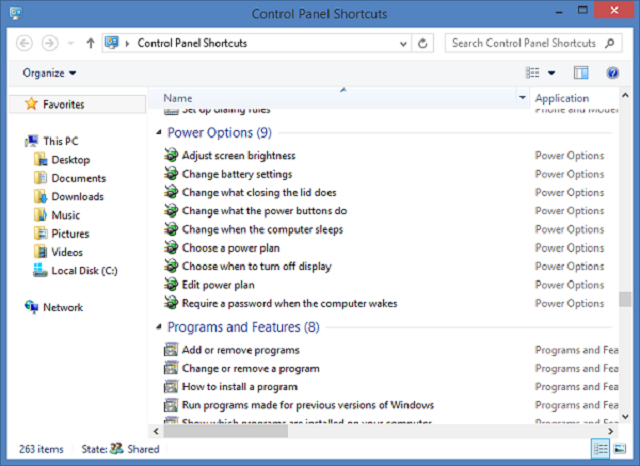The height and width of the screenshot is (466, 640).
Task: Open the Downloads folder in sidebar
Action: (x=77, y=197)
